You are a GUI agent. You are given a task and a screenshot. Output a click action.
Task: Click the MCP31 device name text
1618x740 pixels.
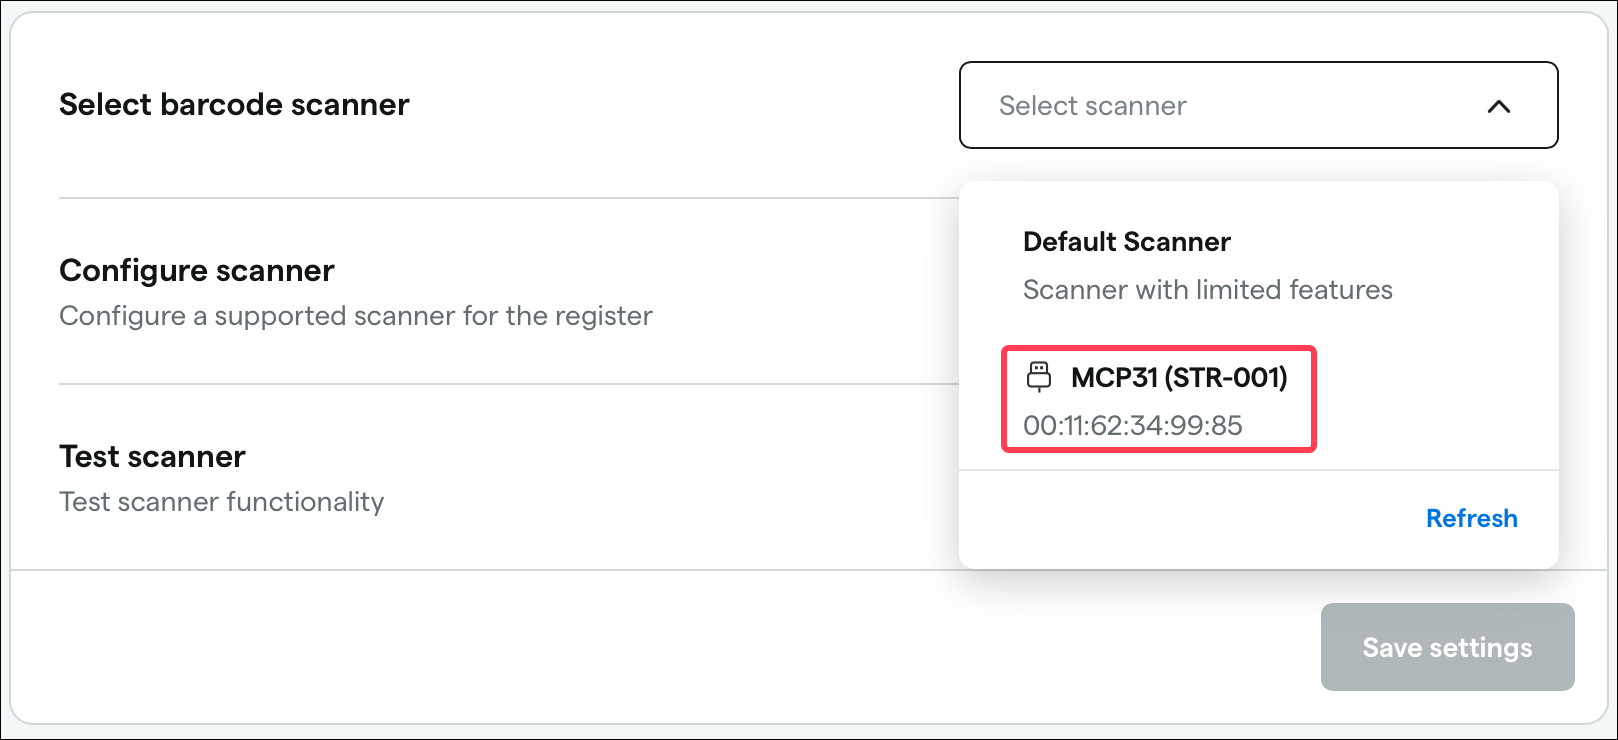(1179, 377)
